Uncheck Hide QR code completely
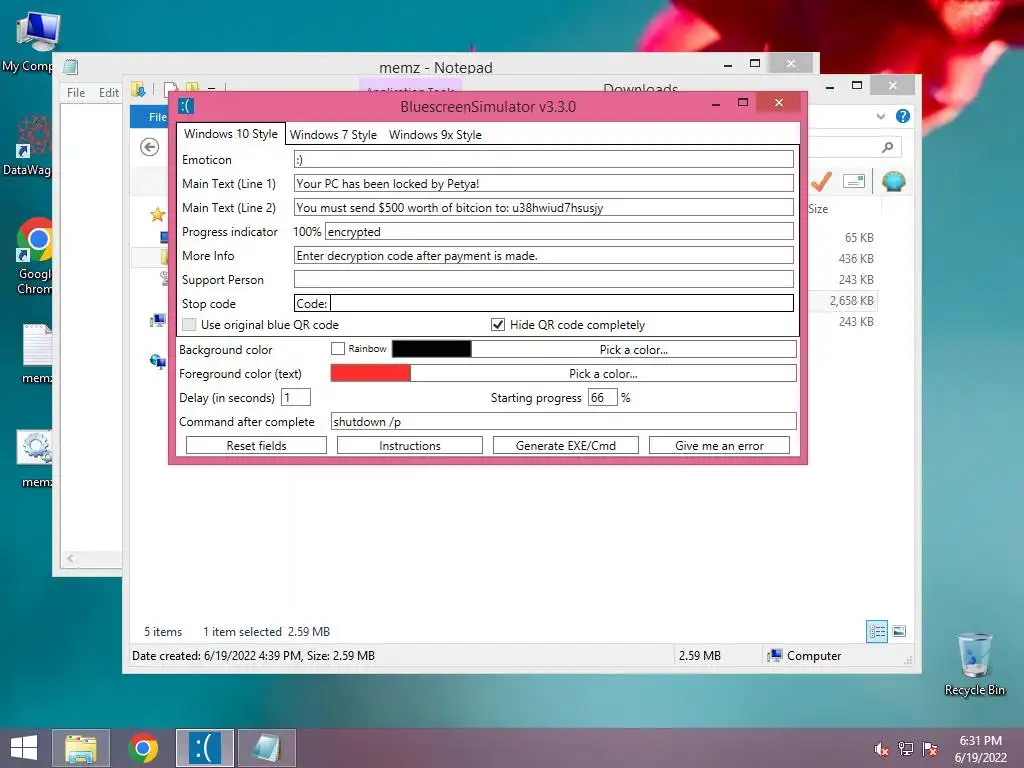1024x768 pixels. tap(498, 325)
